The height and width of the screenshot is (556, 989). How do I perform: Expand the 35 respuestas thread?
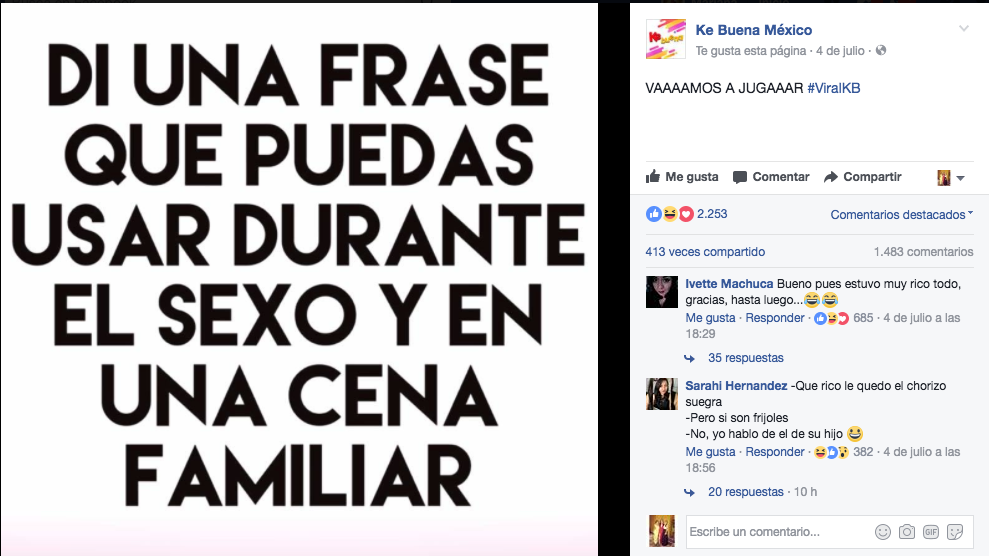[746, 358]
